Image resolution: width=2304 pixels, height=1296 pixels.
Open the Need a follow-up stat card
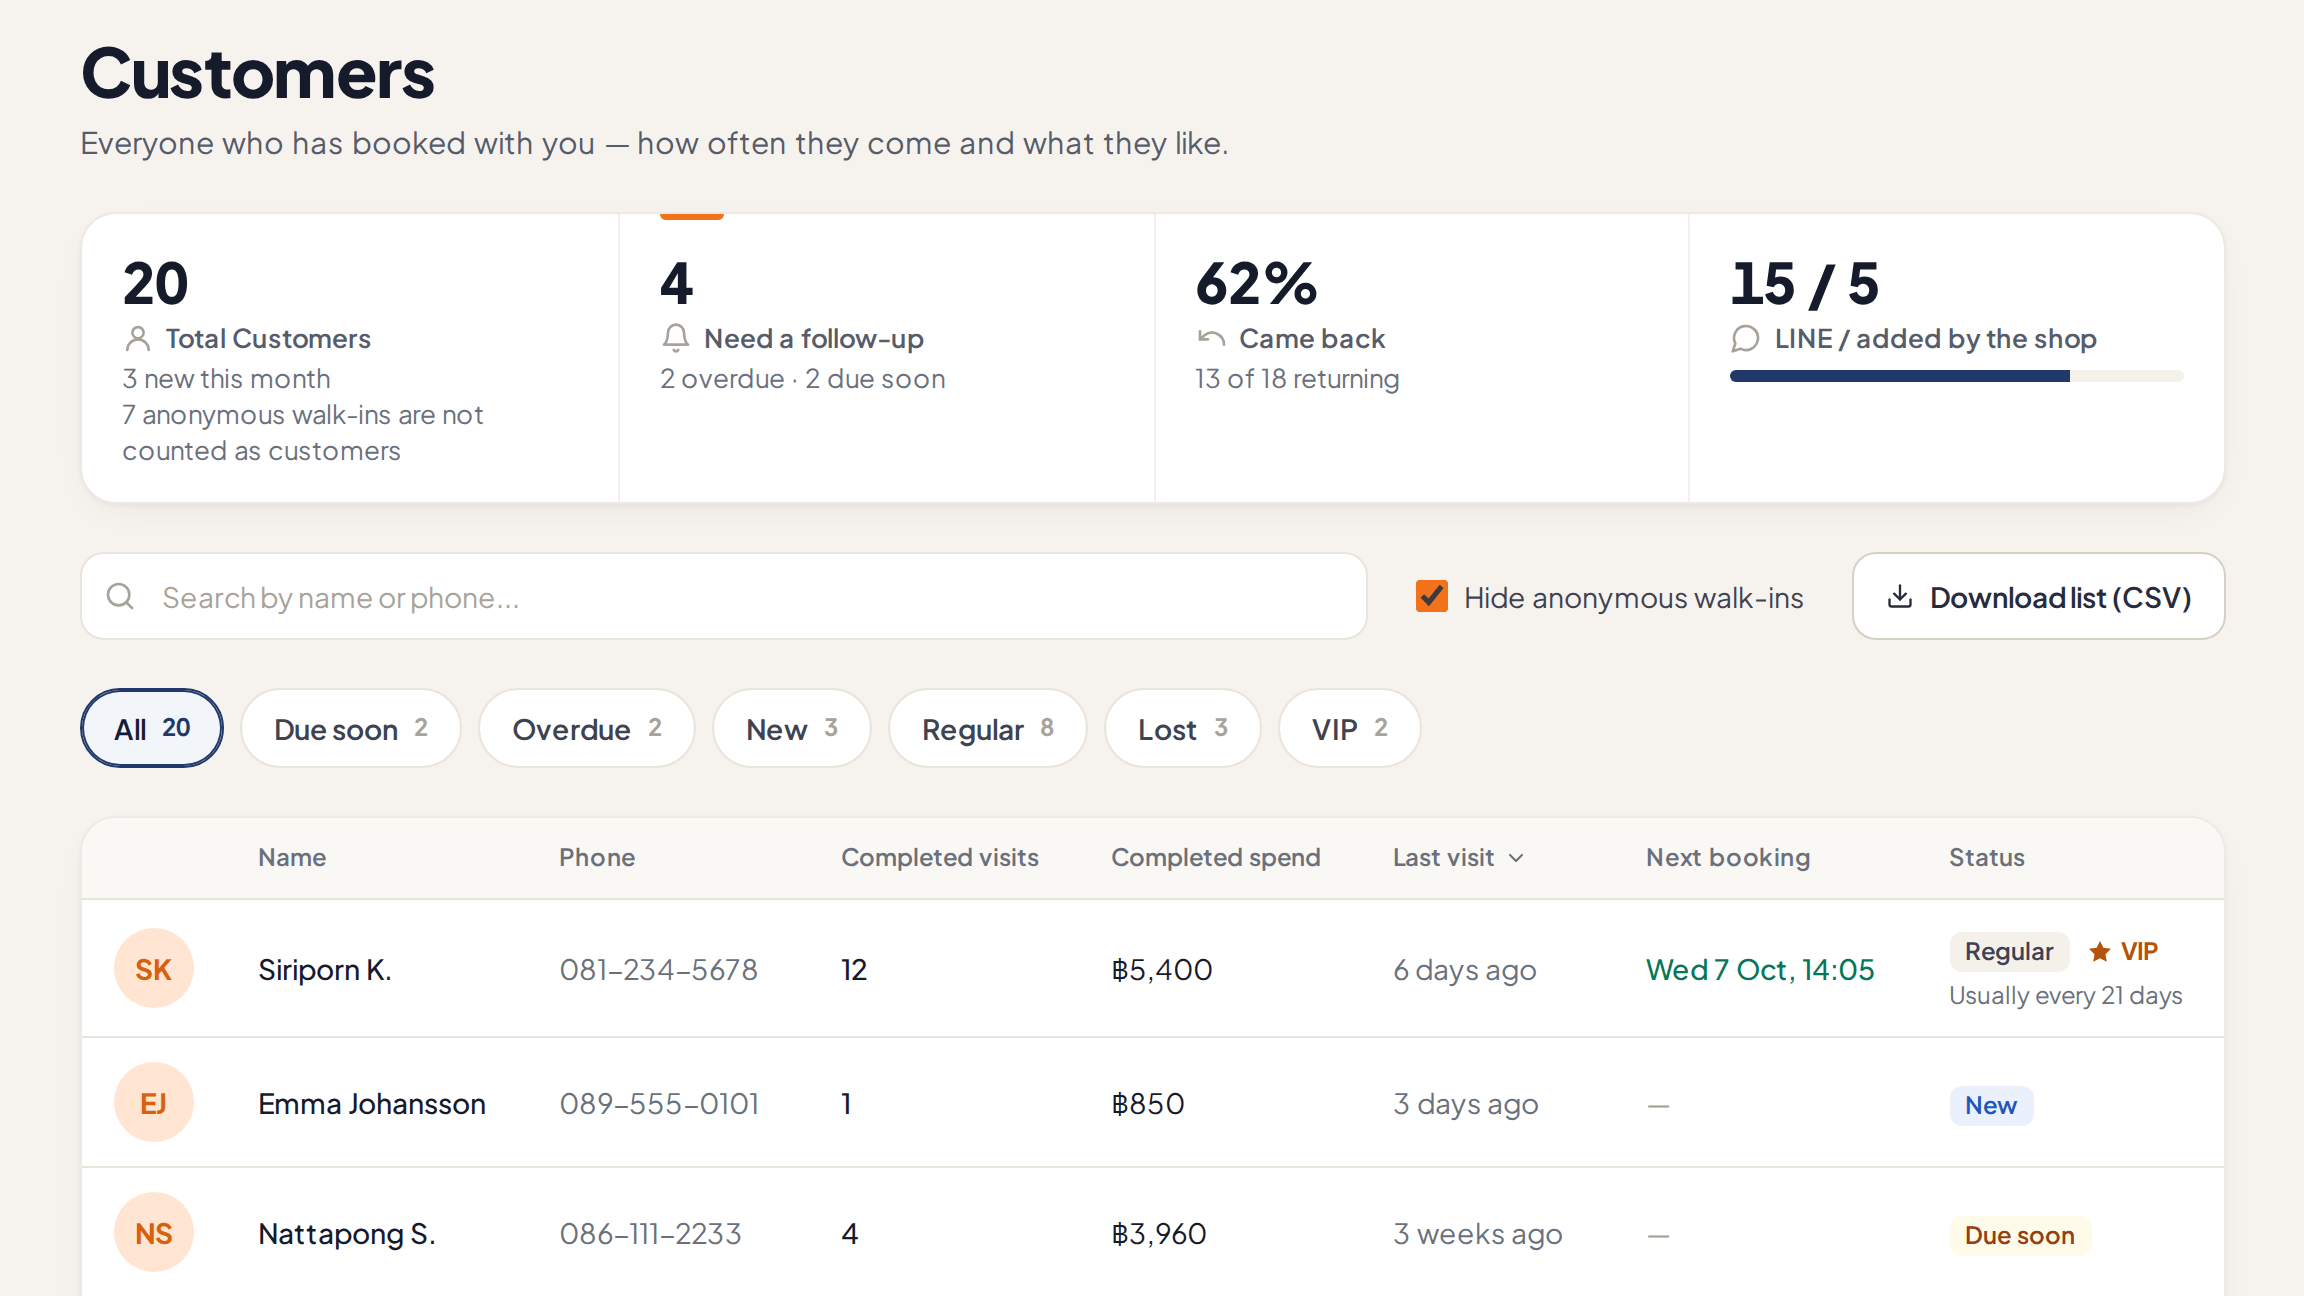click(x=887, y=358)
